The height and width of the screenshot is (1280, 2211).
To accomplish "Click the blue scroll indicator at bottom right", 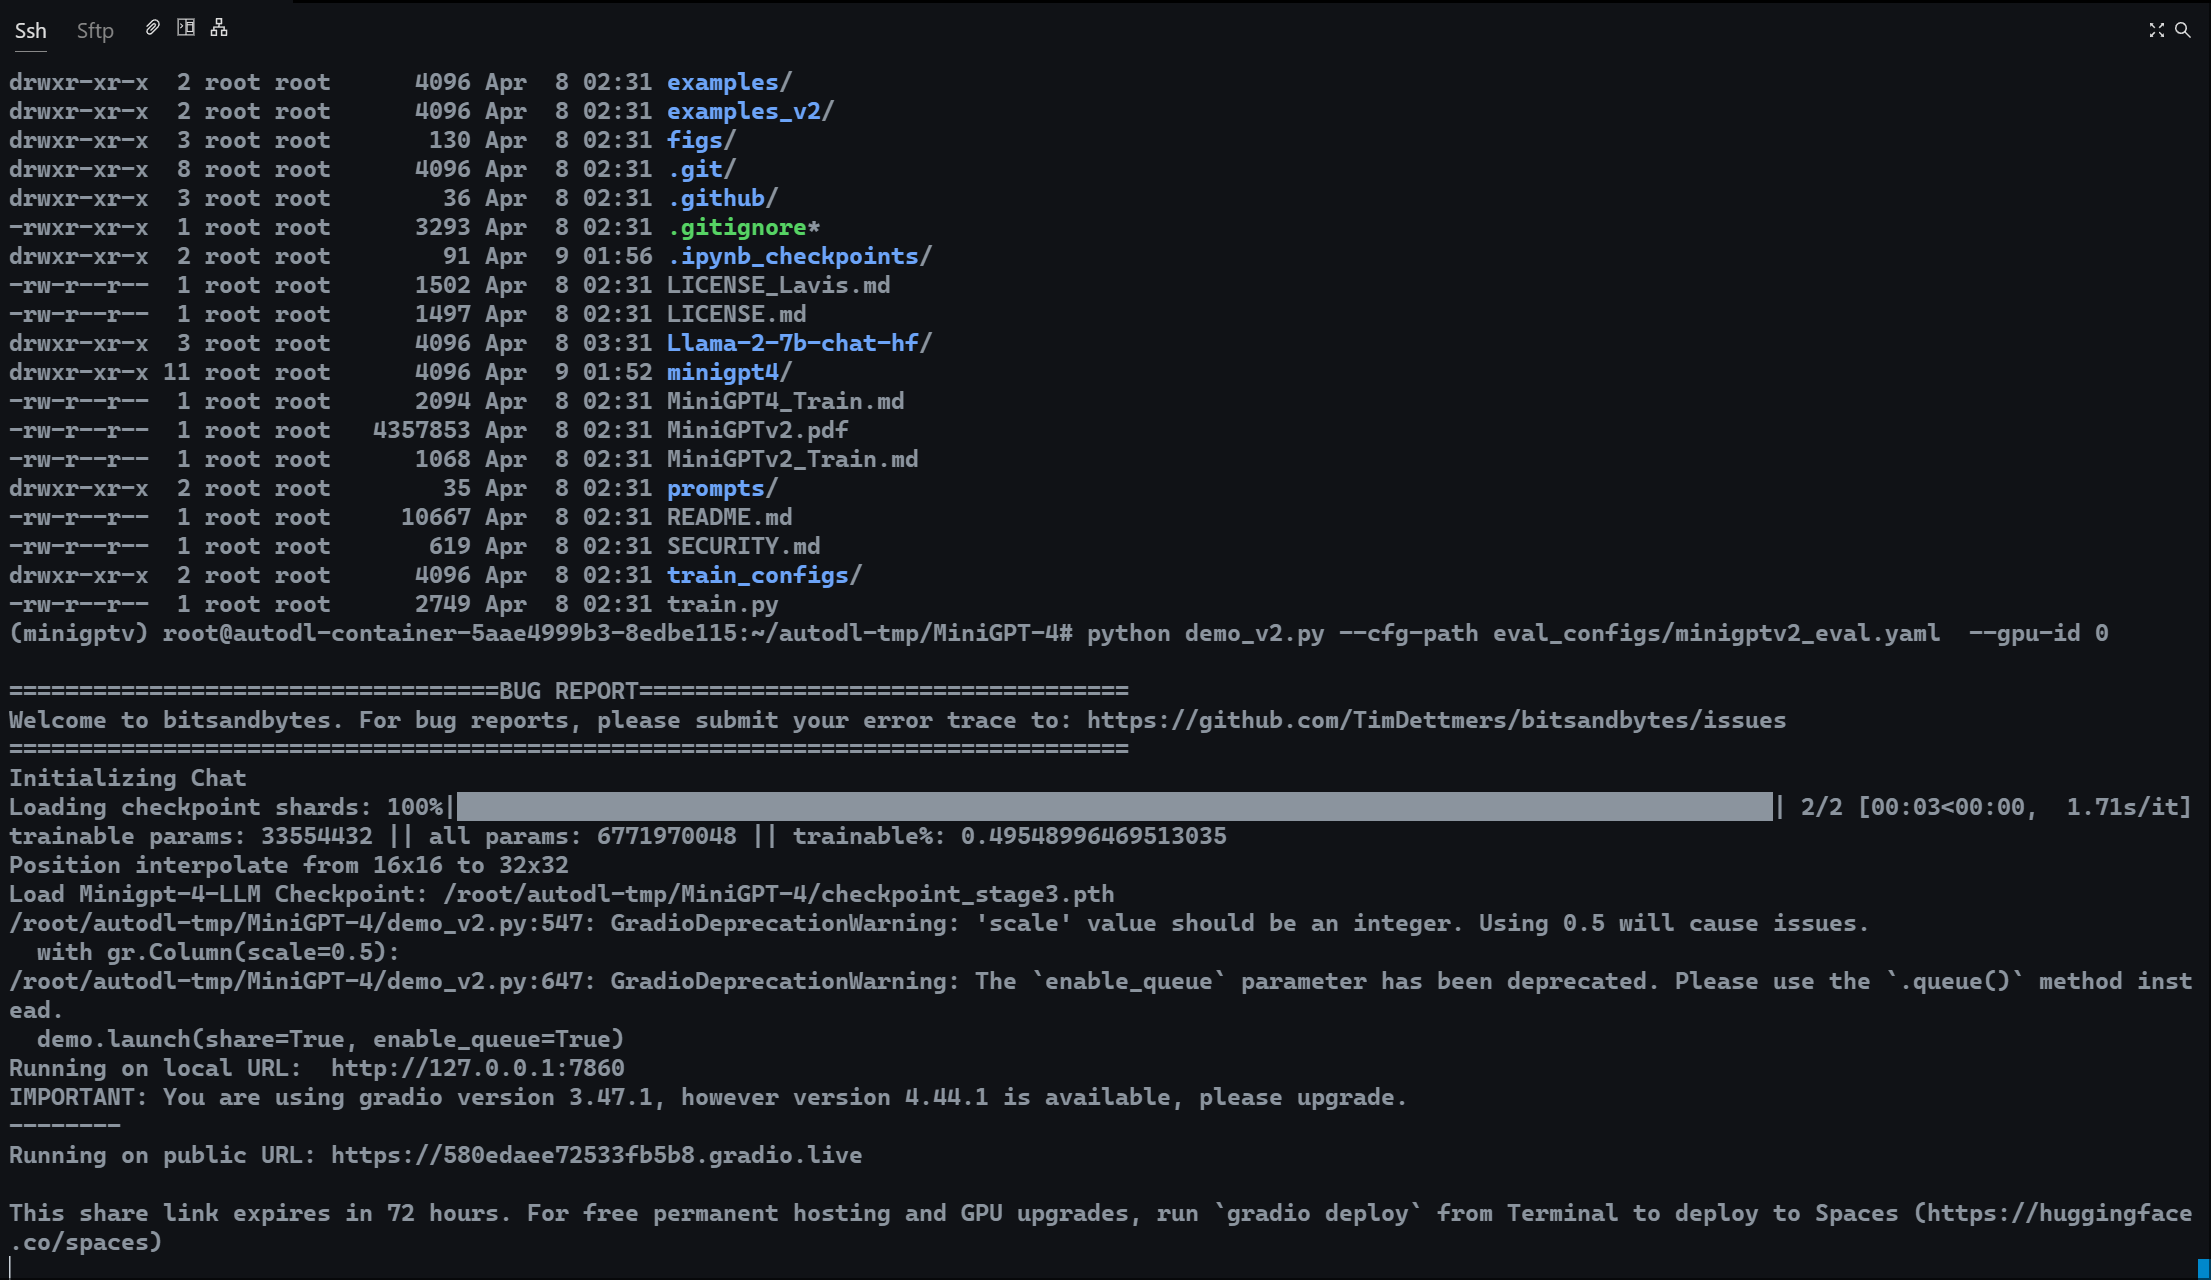I will click(x=2203, y=1269).
